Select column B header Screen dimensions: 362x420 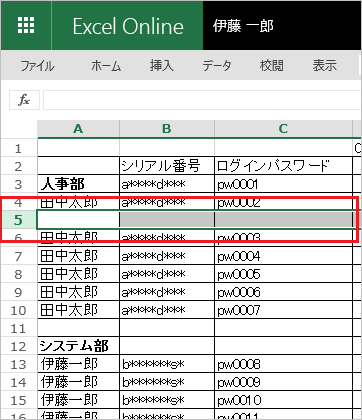pyautogui.click(x=167, y=129)
